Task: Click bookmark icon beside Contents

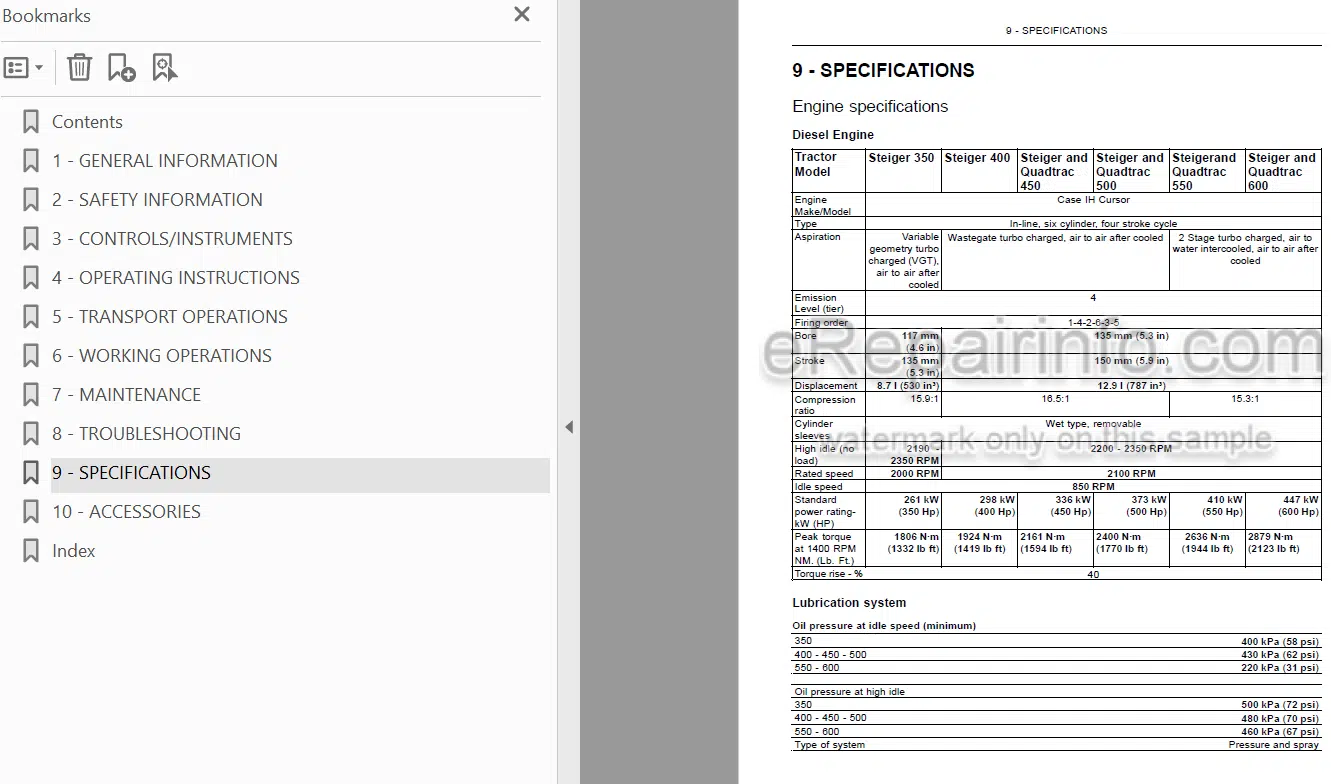Action: pos(31,122)
